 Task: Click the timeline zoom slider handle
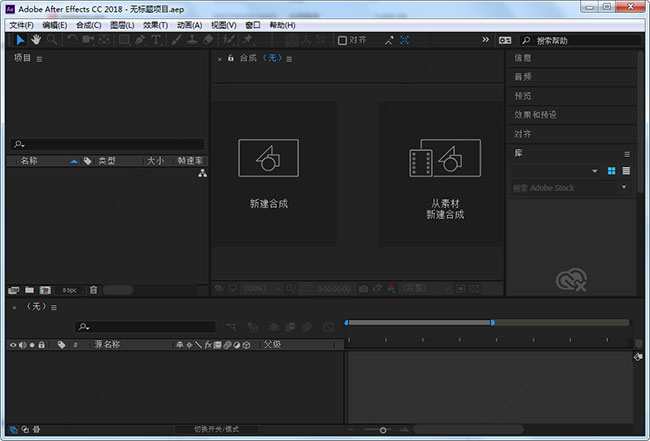point(381,429)
